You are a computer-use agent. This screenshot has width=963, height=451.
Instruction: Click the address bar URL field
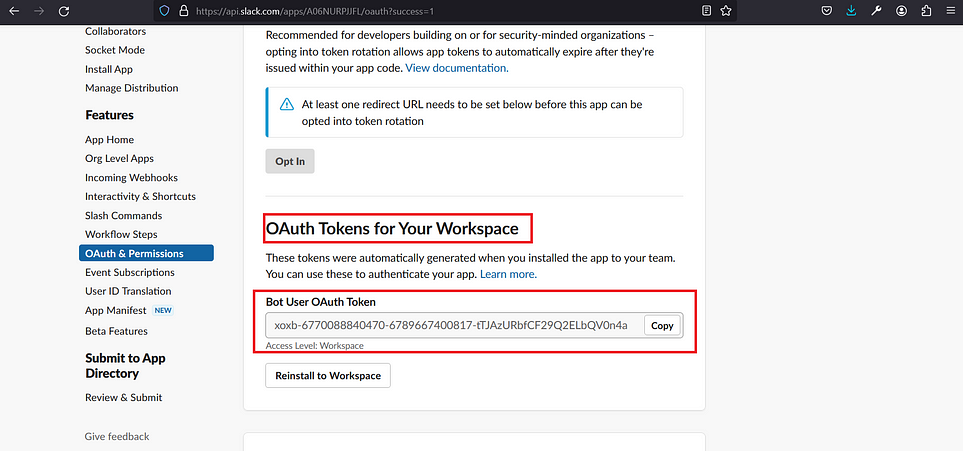click(445, 10)
